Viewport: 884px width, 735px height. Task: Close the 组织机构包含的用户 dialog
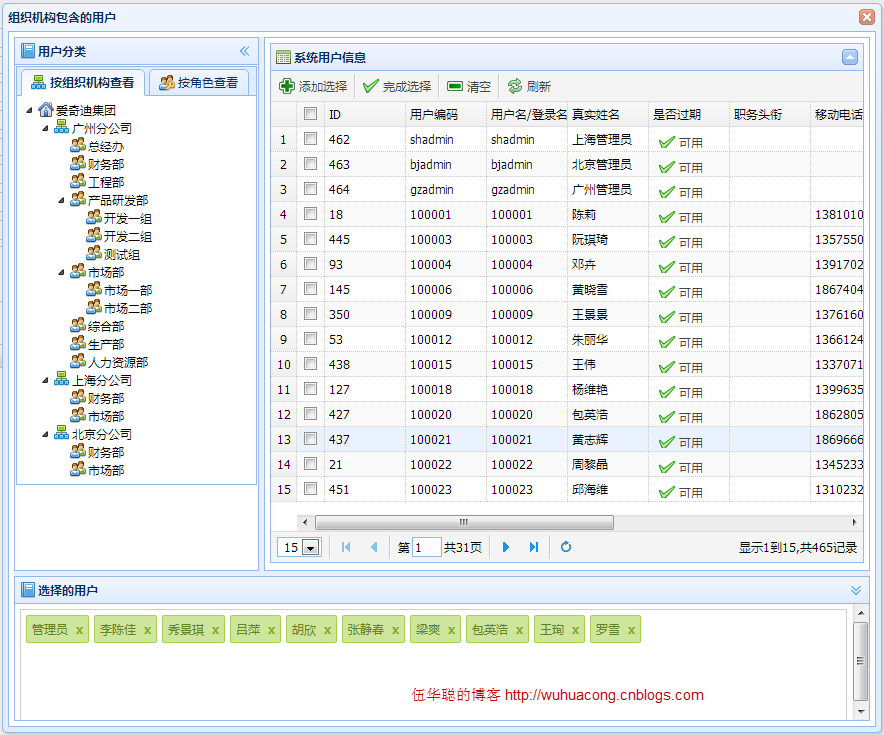(867, 17)
